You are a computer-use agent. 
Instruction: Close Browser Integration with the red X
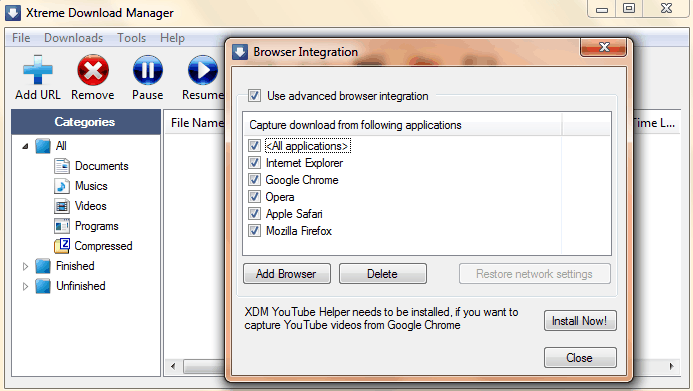[x=604, y=47]
